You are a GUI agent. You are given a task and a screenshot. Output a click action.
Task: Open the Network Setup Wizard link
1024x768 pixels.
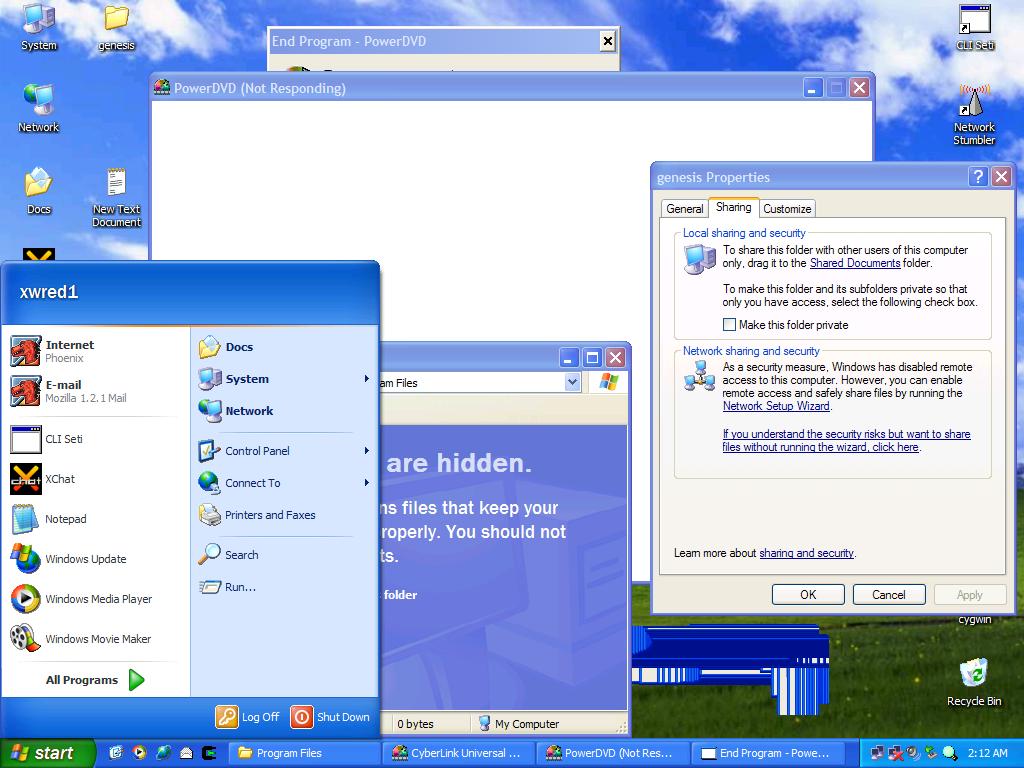(x=776, y=406)
